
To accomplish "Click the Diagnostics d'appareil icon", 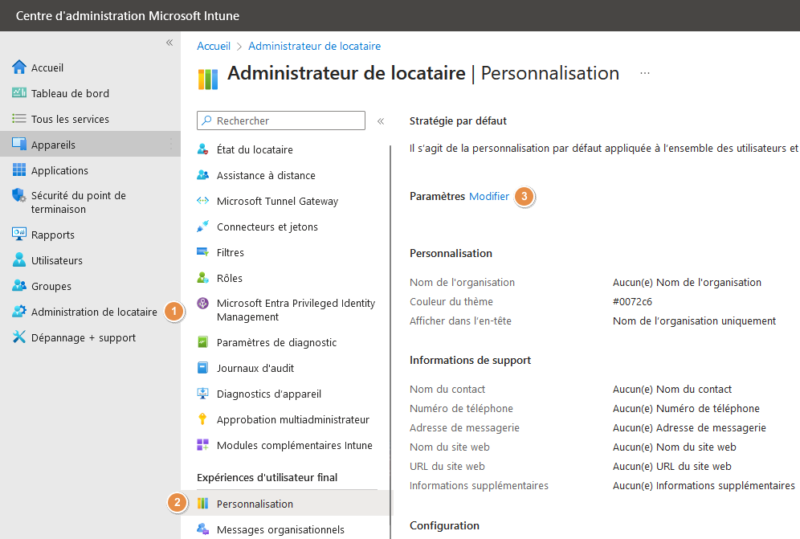I will 203,393.
